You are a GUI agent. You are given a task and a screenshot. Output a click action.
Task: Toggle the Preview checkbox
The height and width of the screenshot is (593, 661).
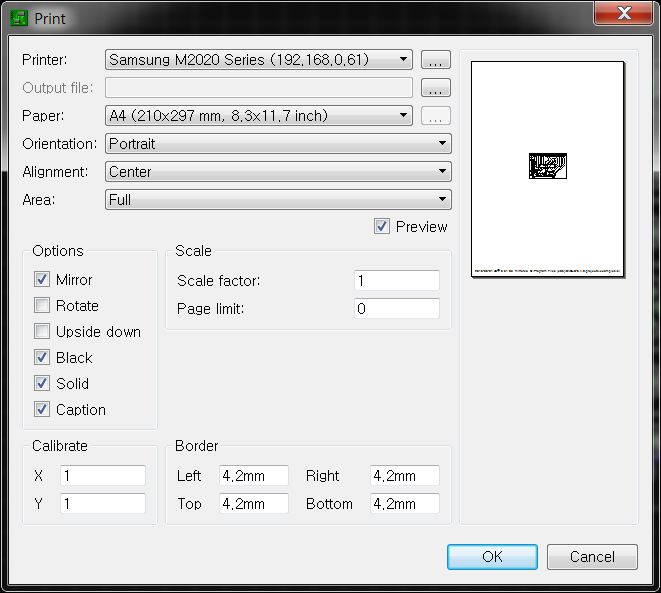coord(382,226)
